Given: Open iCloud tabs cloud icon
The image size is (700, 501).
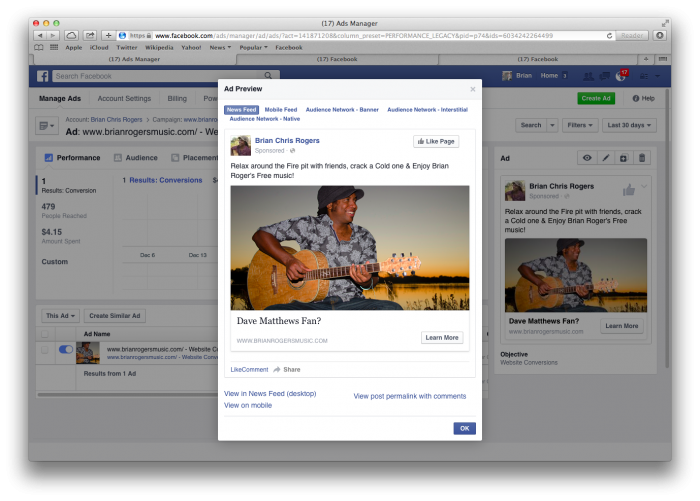Looking at the screenshot, I should (x=71, y=35).
